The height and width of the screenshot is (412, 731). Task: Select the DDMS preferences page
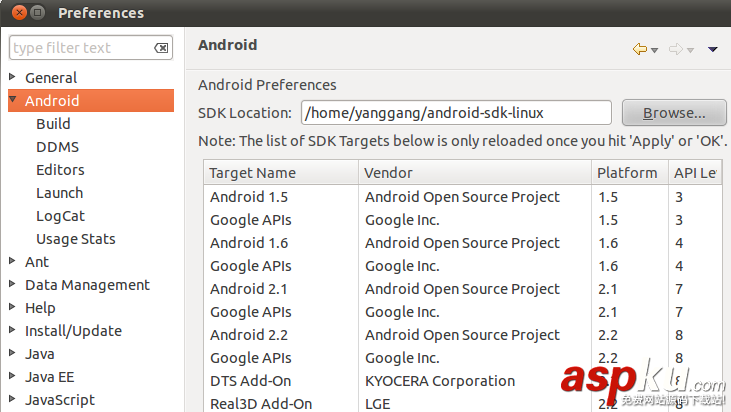pos(57,146)
